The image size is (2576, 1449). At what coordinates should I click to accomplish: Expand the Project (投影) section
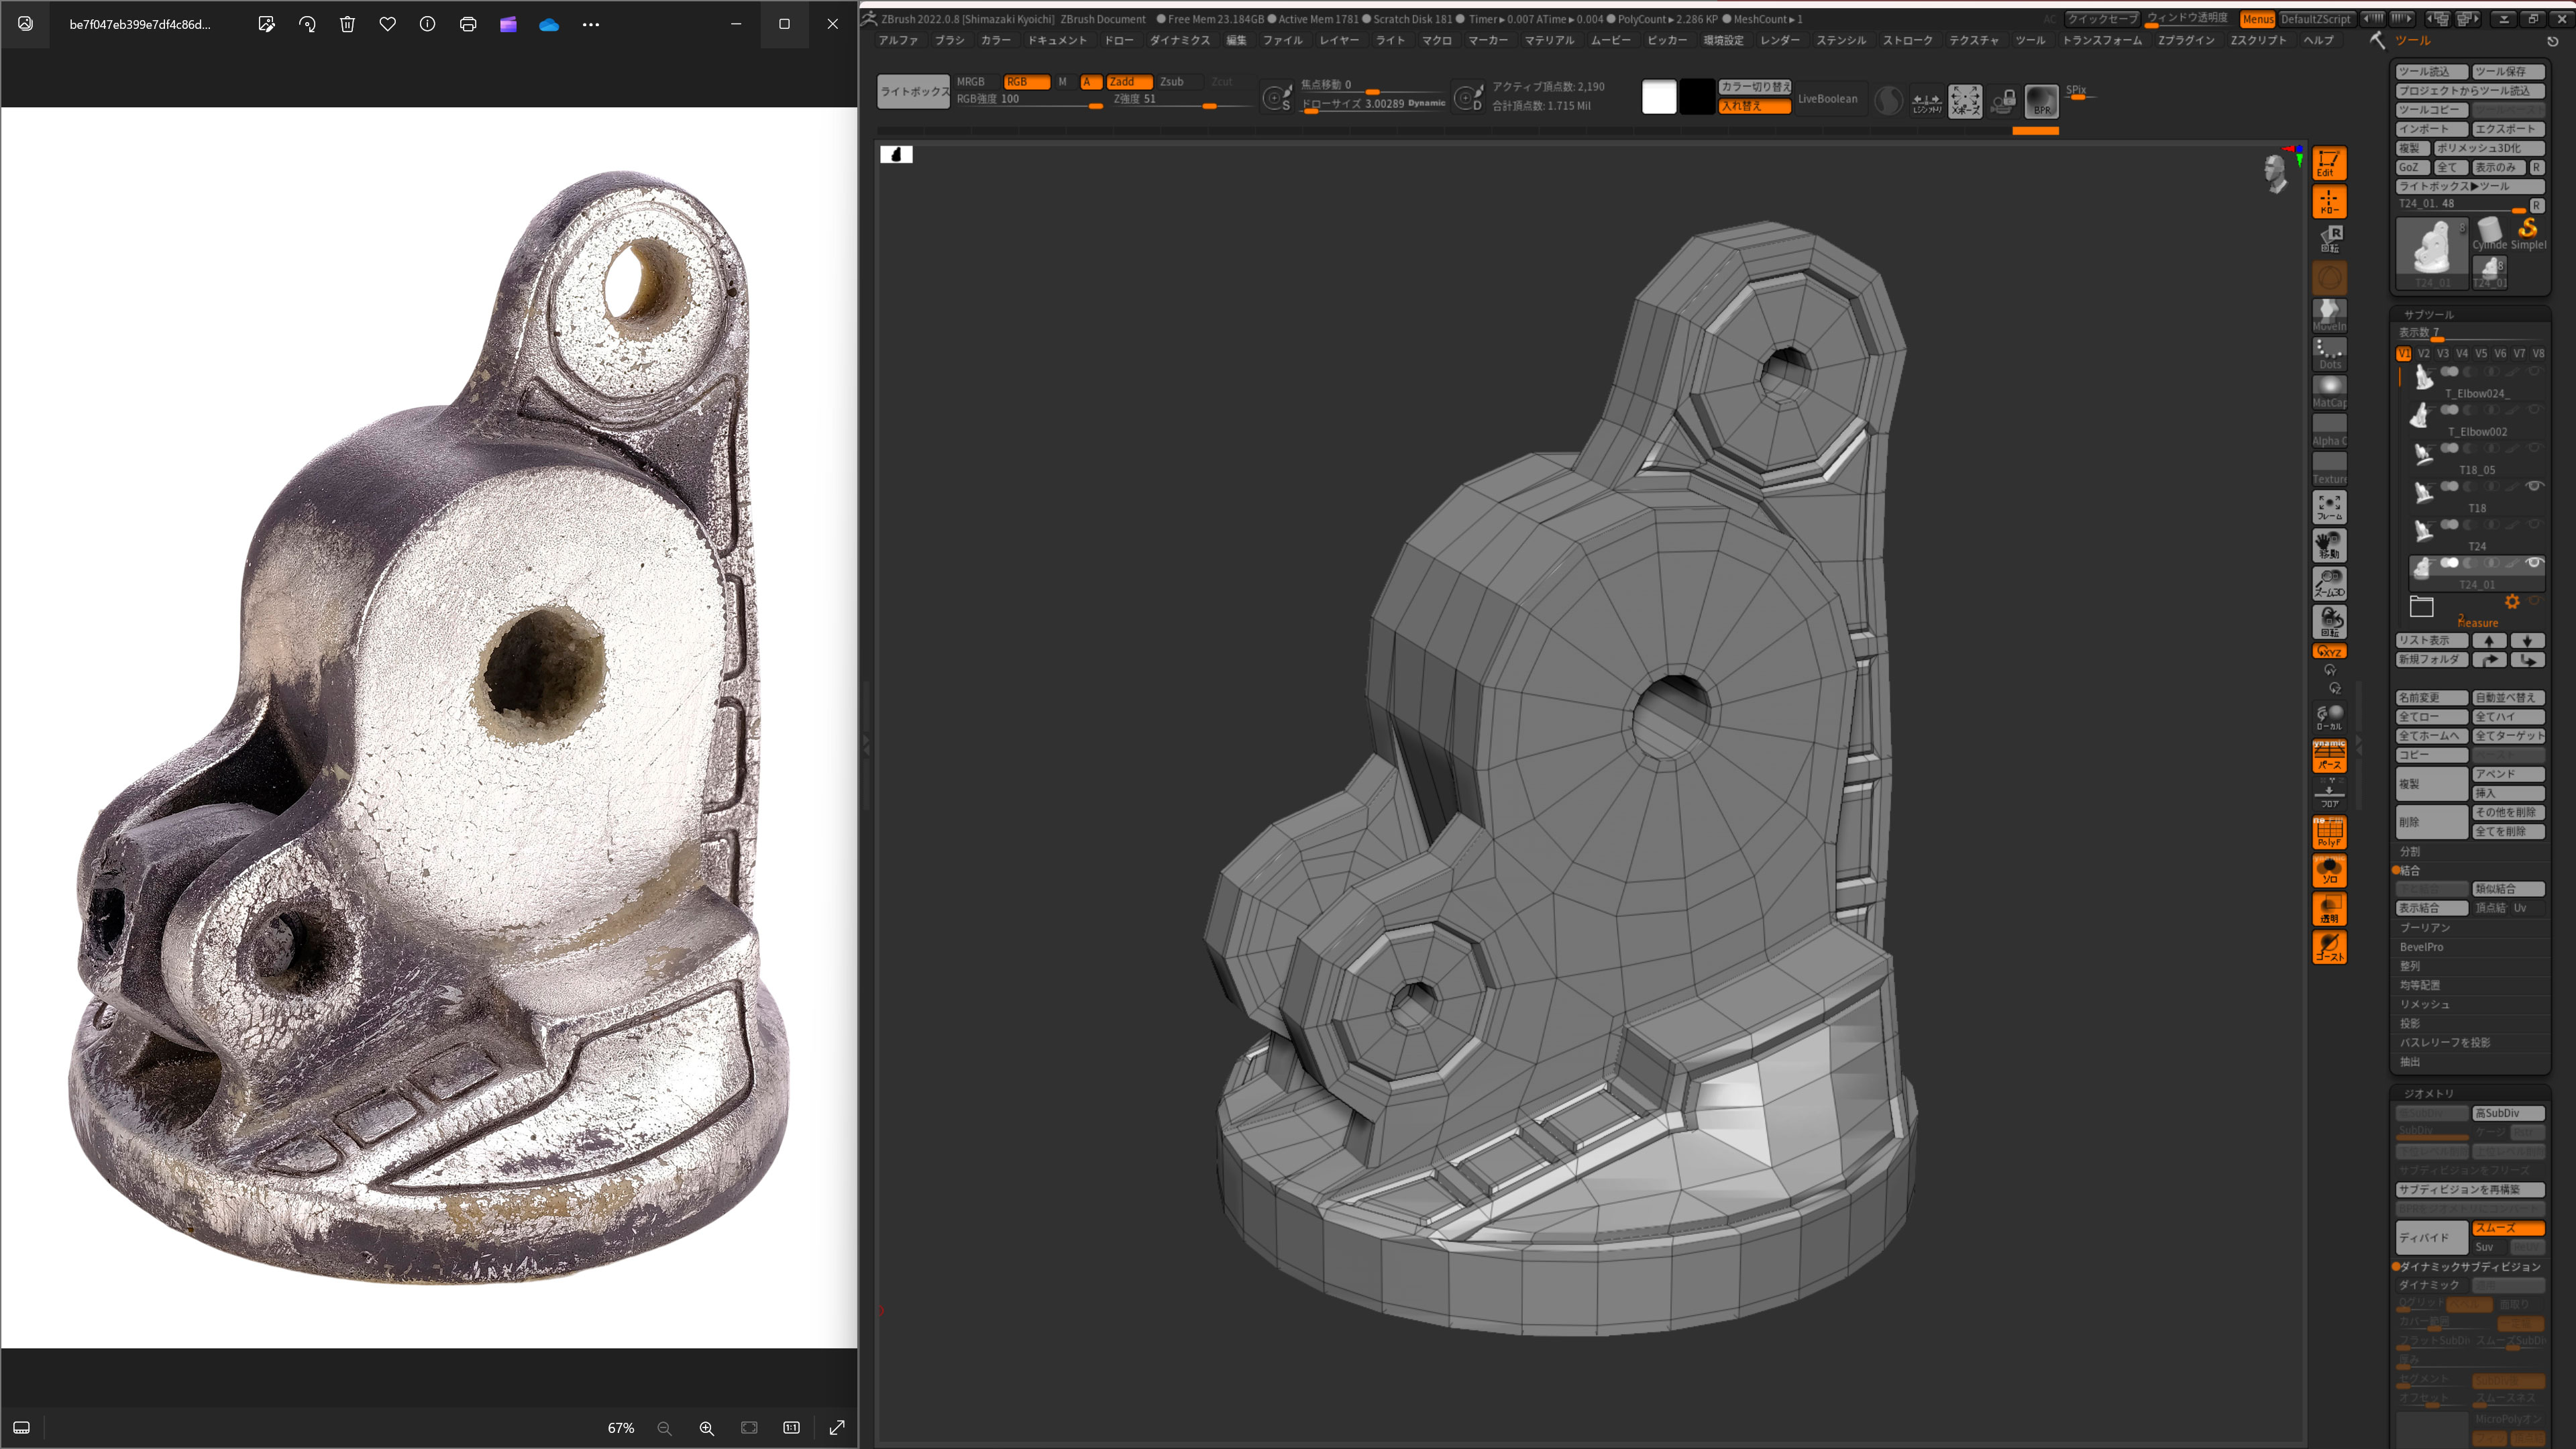click(2410, 1023)
